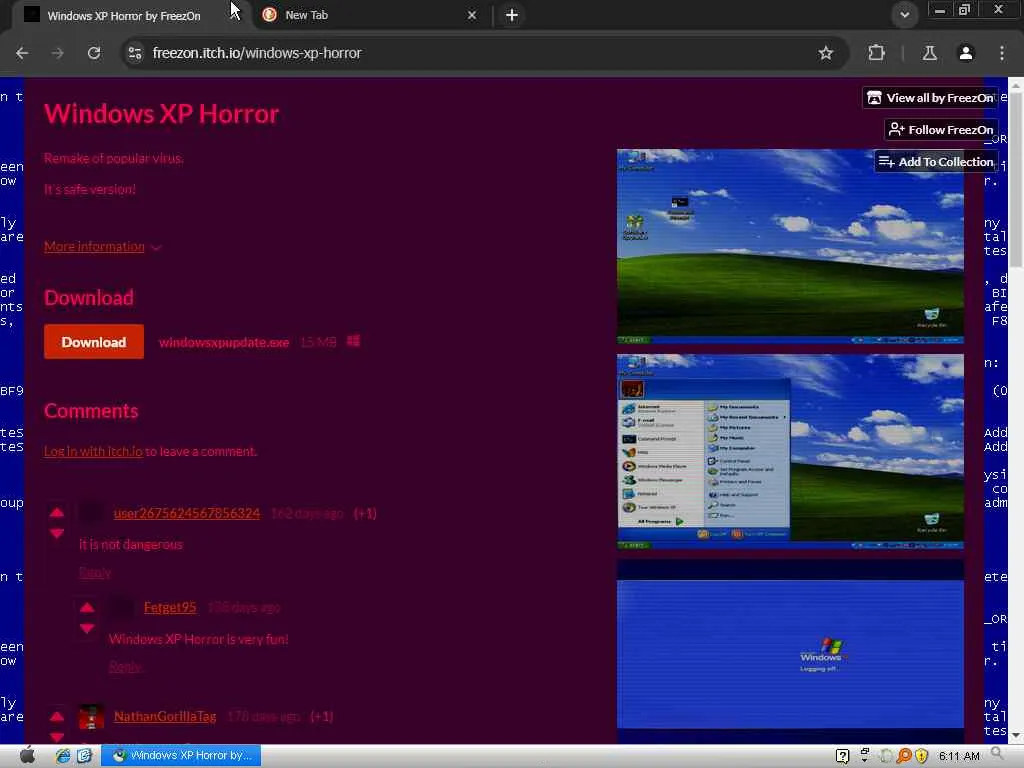Open site information icon in address bar
The image size is (1024, 768).
pos(135,54)
